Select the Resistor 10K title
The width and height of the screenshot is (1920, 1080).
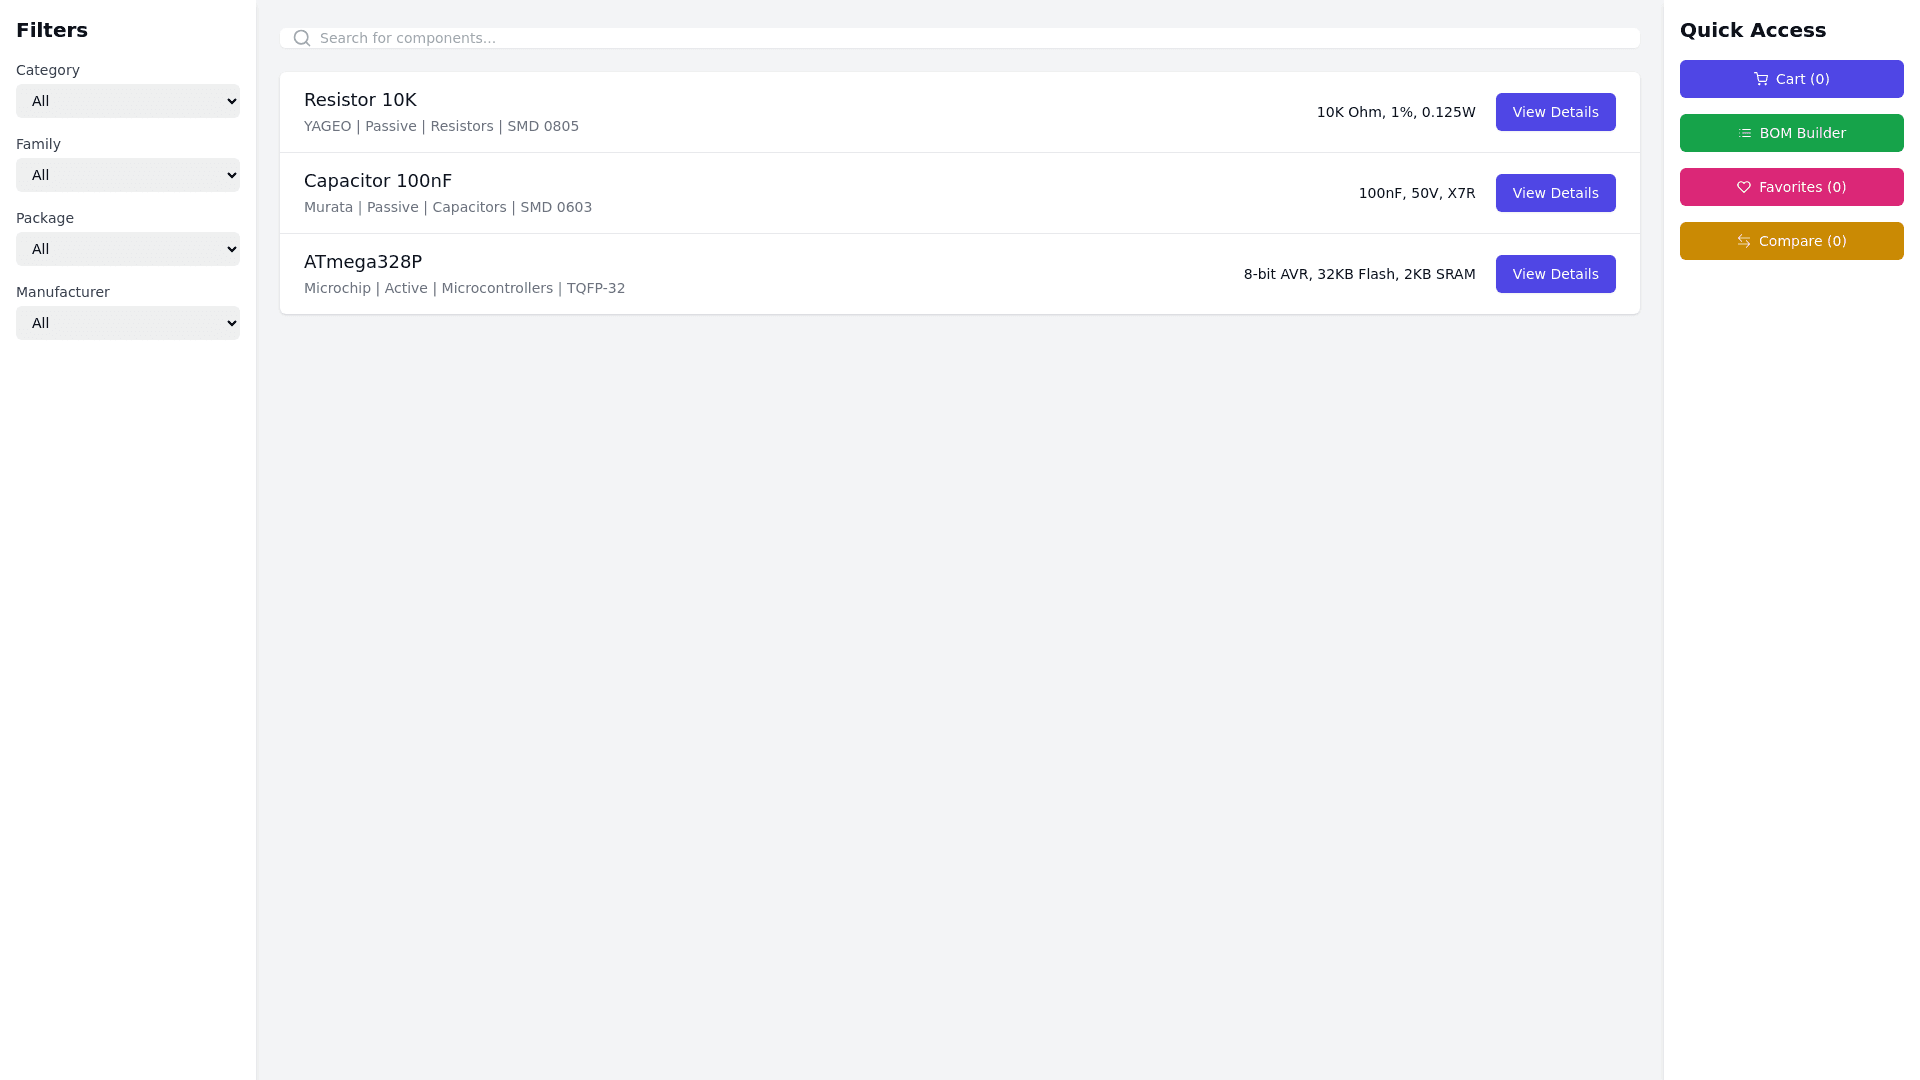coord(360,100)
